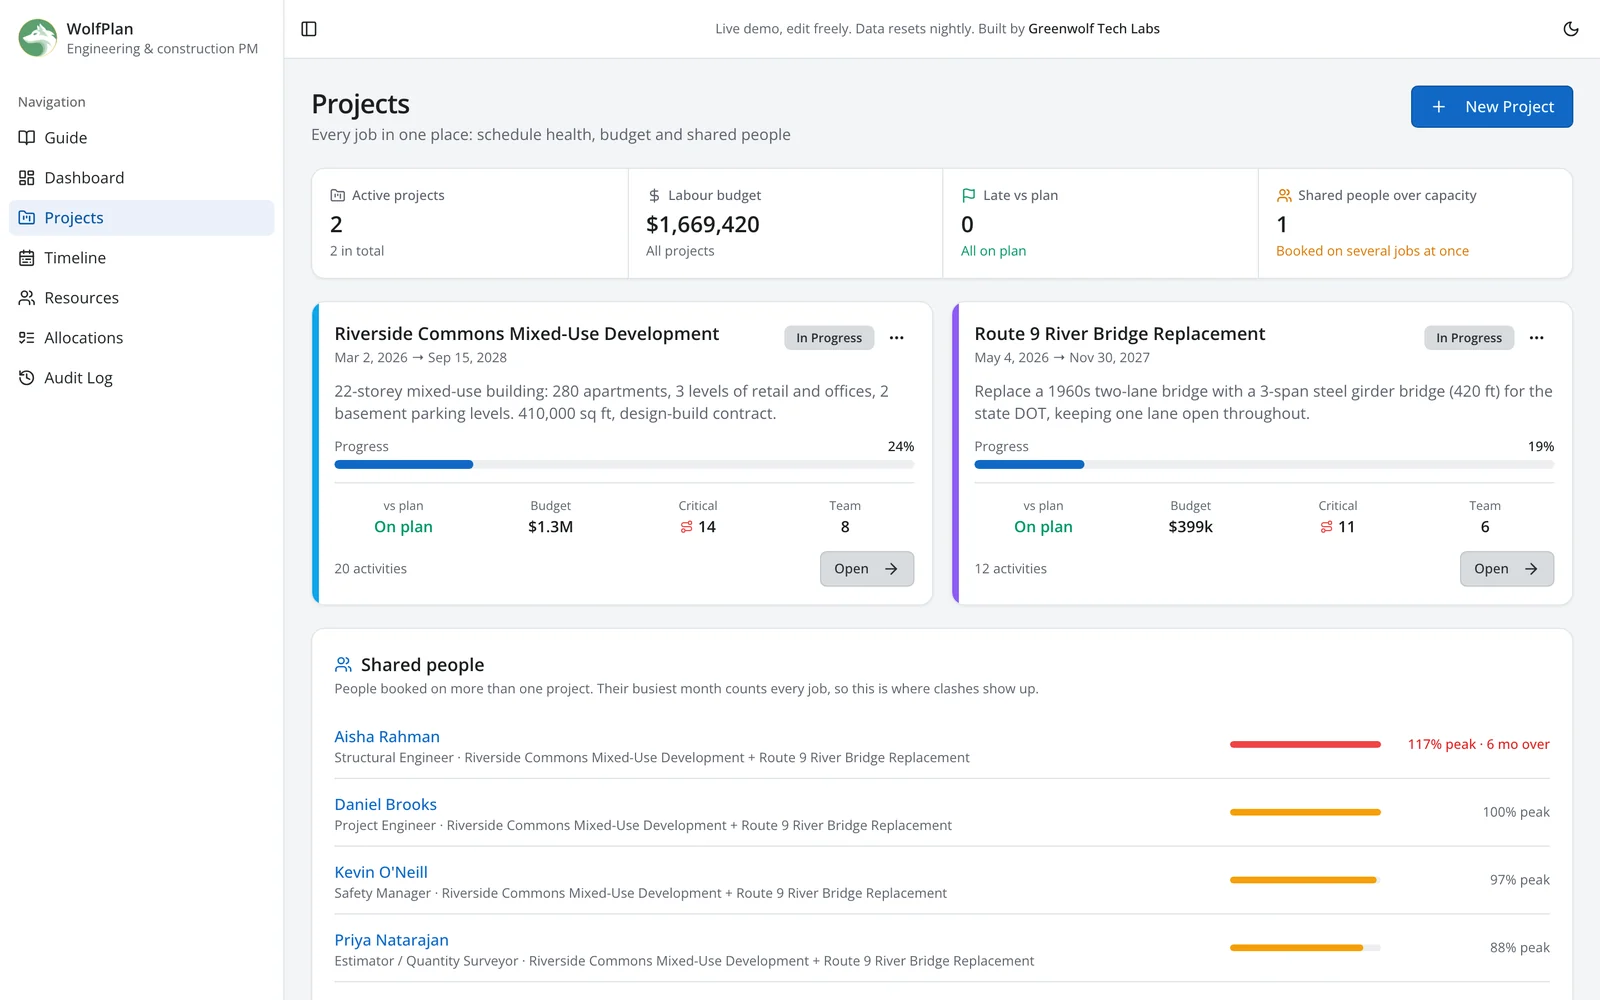The image size is (1600, 1000).
Task: Click the Resources people icon
Action: click(x=27, y=298)
